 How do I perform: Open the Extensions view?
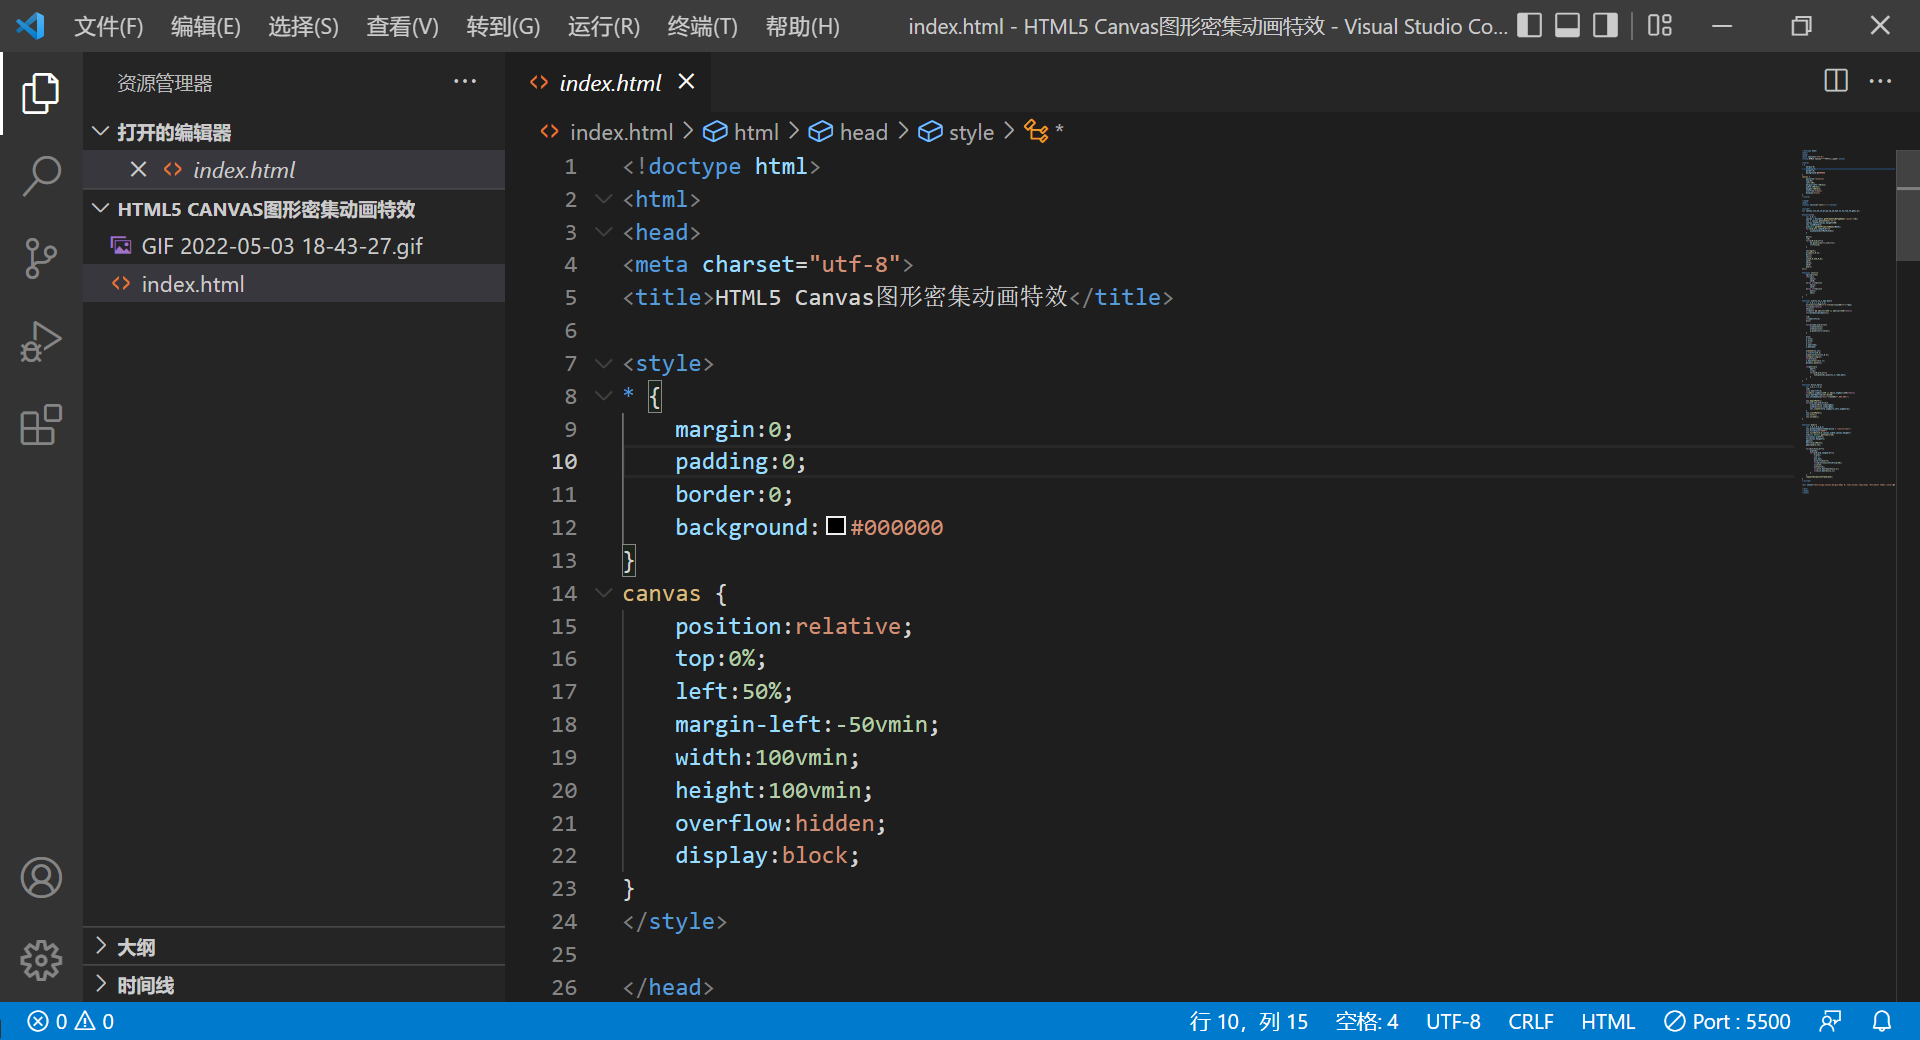41,425
